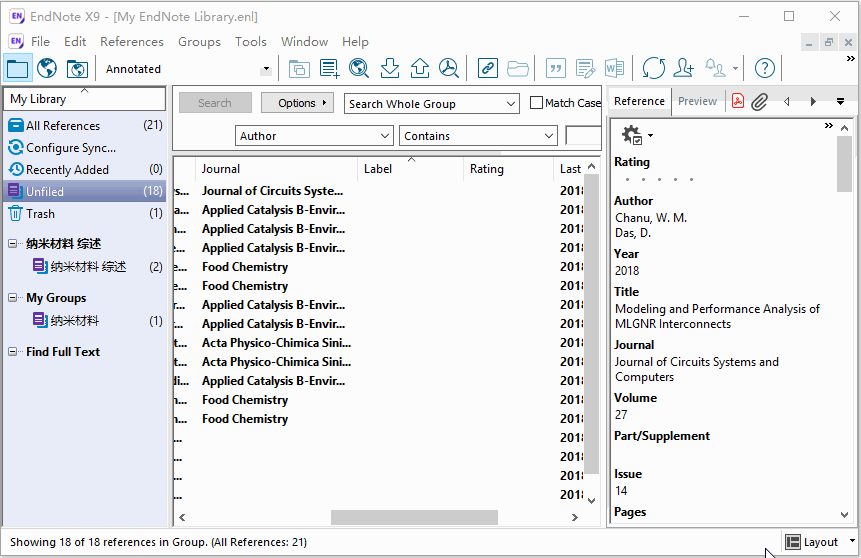Select Recently Added group
Image resolution: width=861 pixels, height=558 pixels.
click(x=85, y=170)
